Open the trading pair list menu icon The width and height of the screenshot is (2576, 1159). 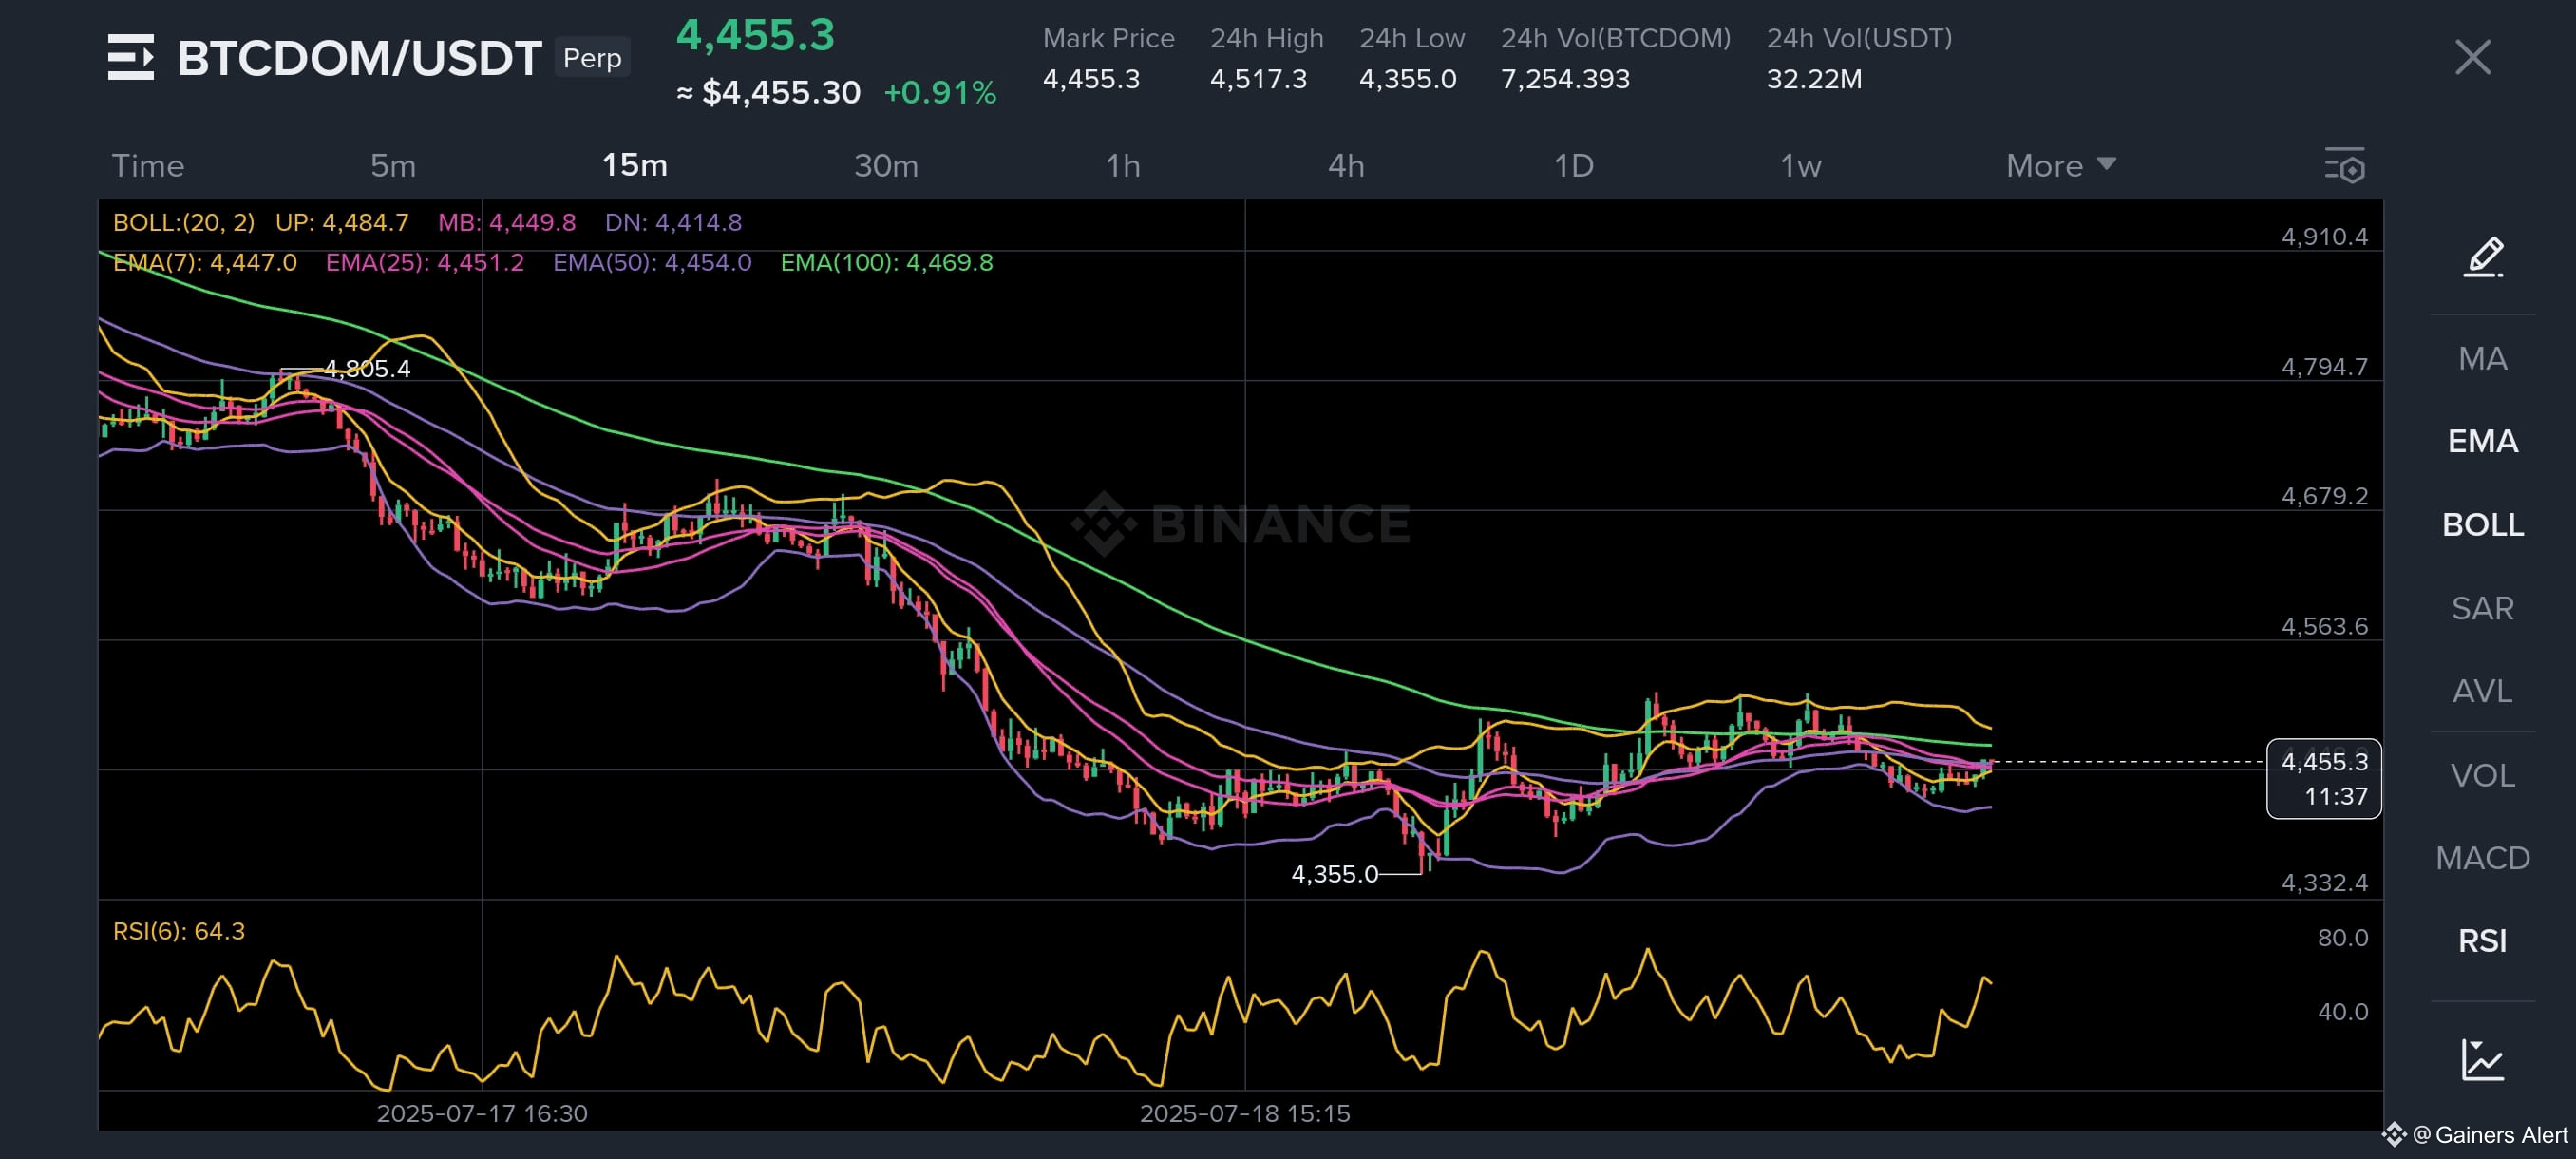tap(131, 57)
